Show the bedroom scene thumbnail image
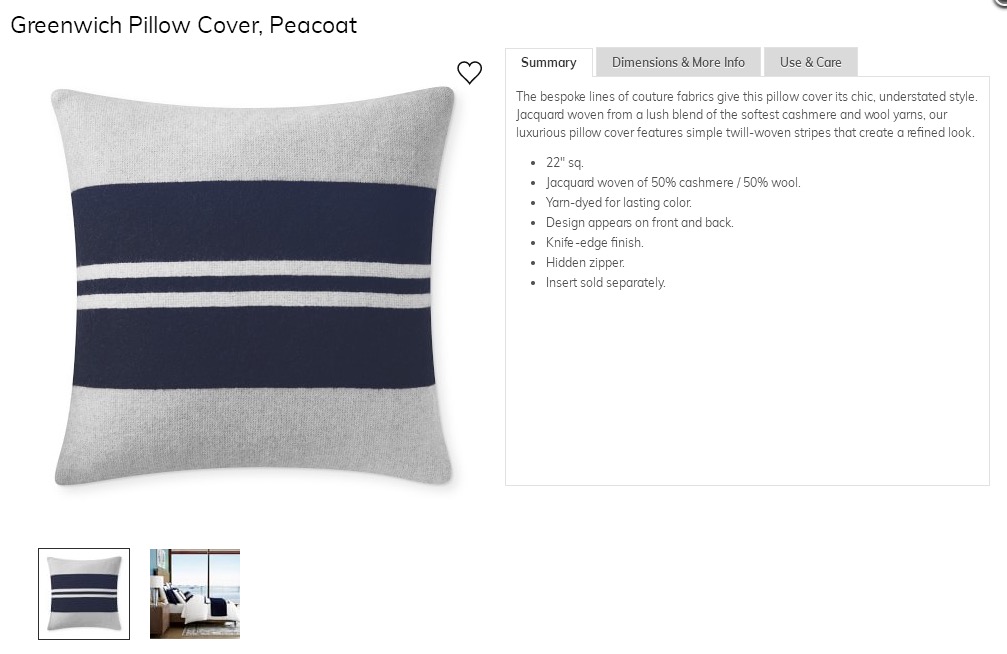 [195, 594]
